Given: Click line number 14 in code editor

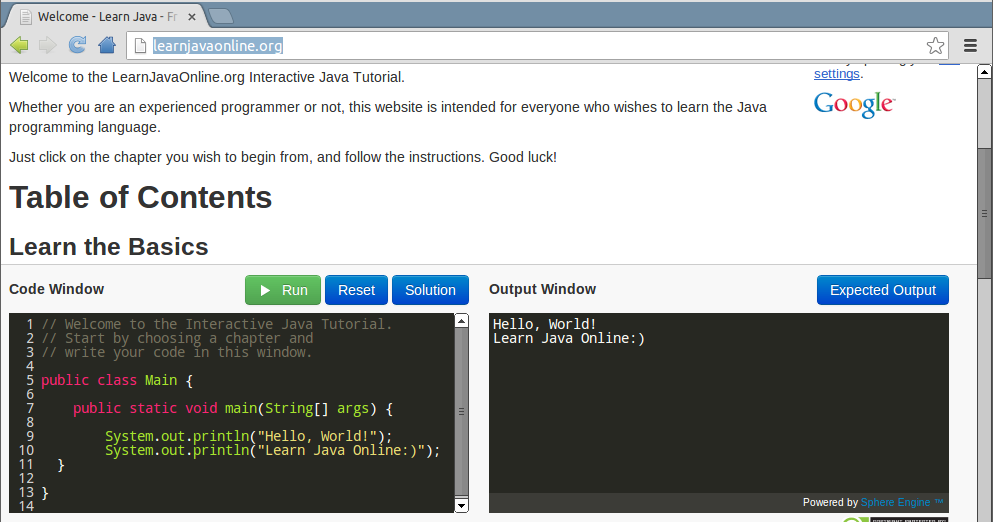Looking at the screenshot, I should pos(26,506).
